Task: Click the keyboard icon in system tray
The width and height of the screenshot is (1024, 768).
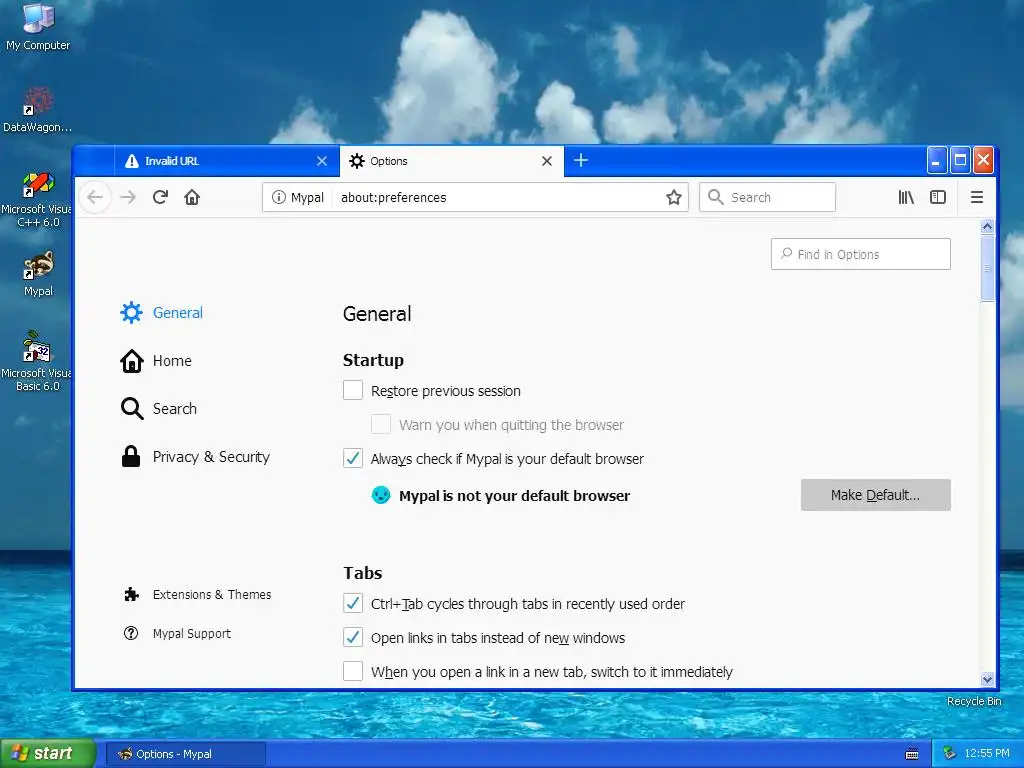Action: click(x=912, y=754)
